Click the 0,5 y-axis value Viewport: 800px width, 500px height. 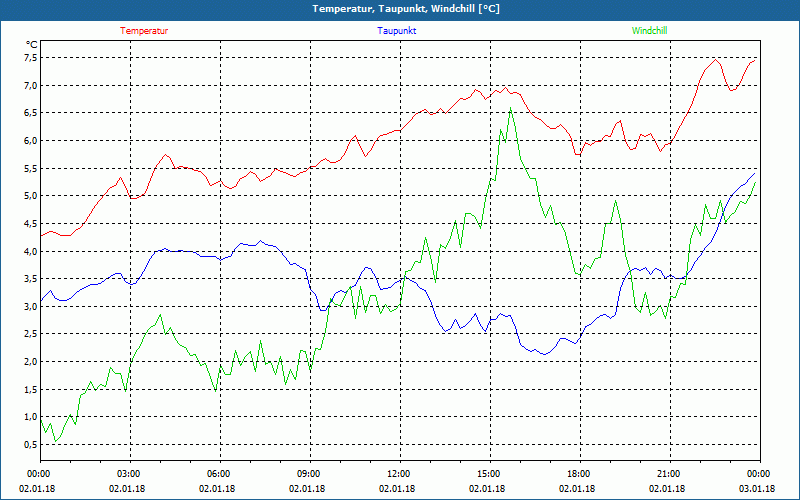(31, 444)
